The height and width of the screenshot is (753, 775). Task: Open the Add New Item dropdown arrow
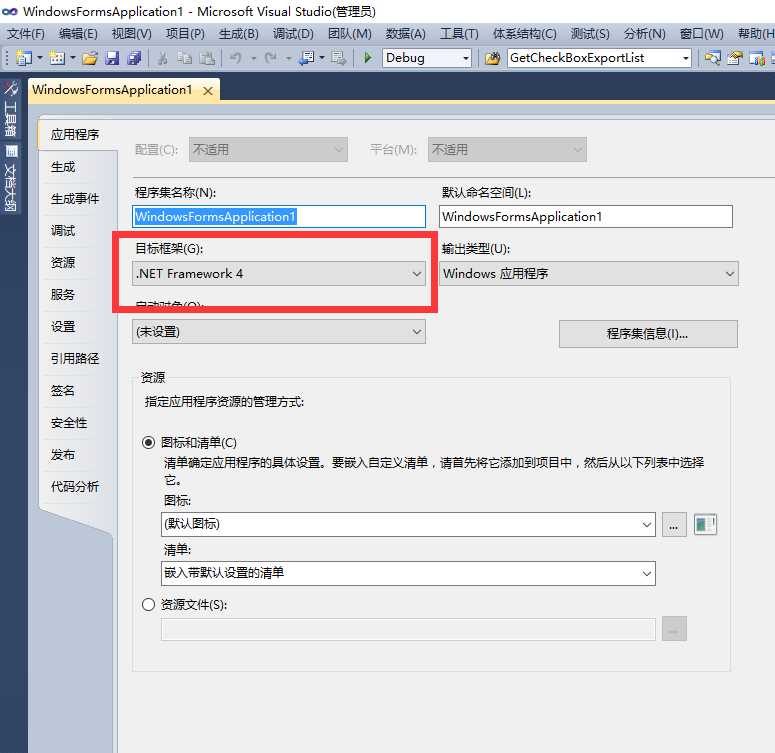73,58
